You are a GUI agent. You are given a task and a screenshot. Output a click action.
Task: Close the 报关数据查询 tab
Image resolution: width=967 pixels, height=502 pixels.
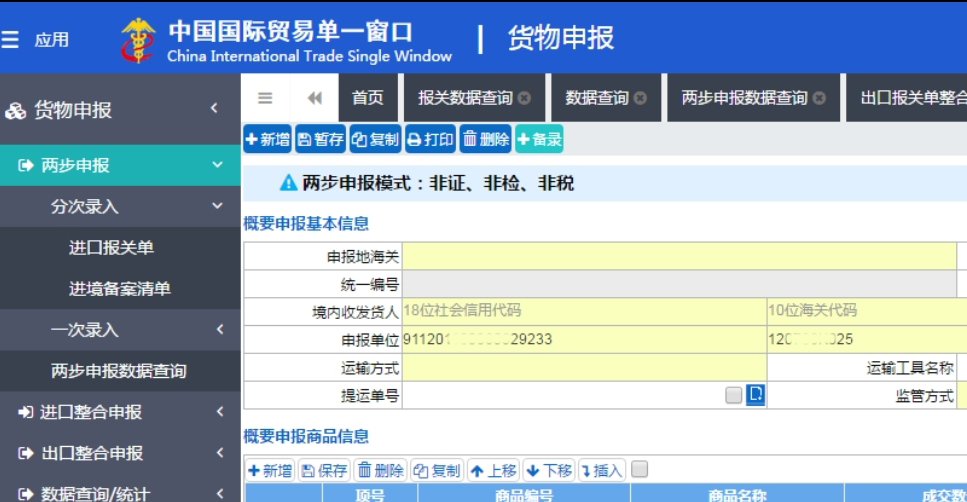tap(525, 98)
